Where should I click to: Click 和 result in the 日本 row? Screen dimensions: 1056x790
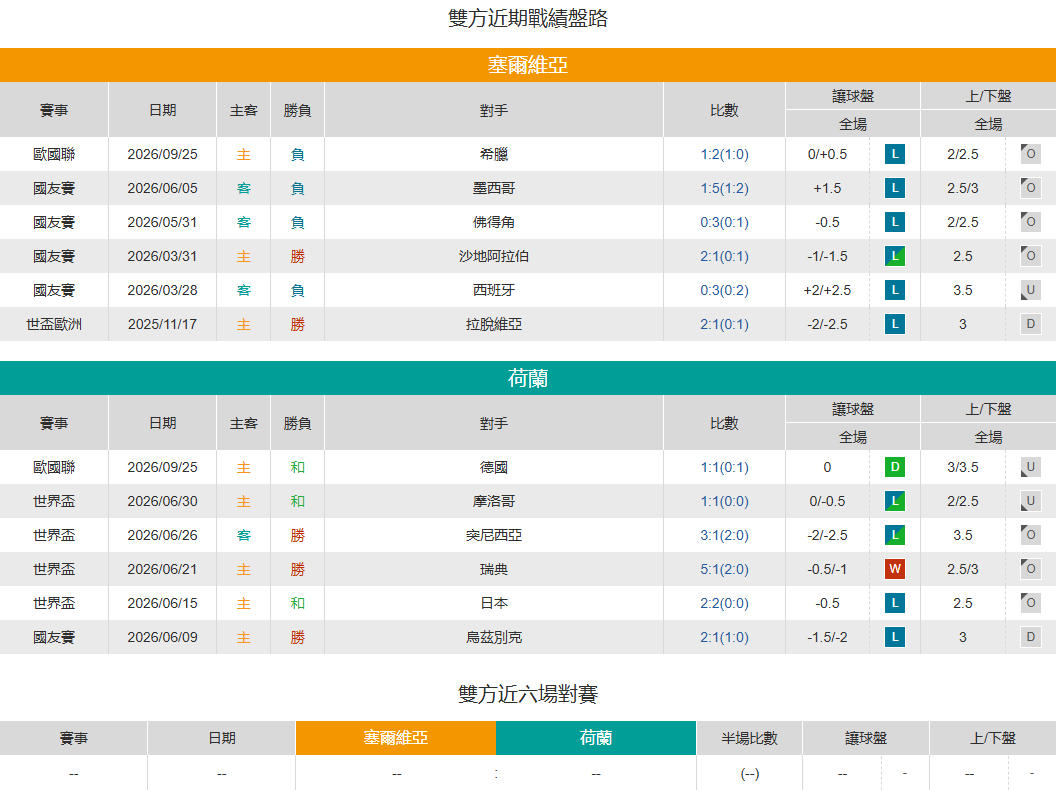coord(297,603)
